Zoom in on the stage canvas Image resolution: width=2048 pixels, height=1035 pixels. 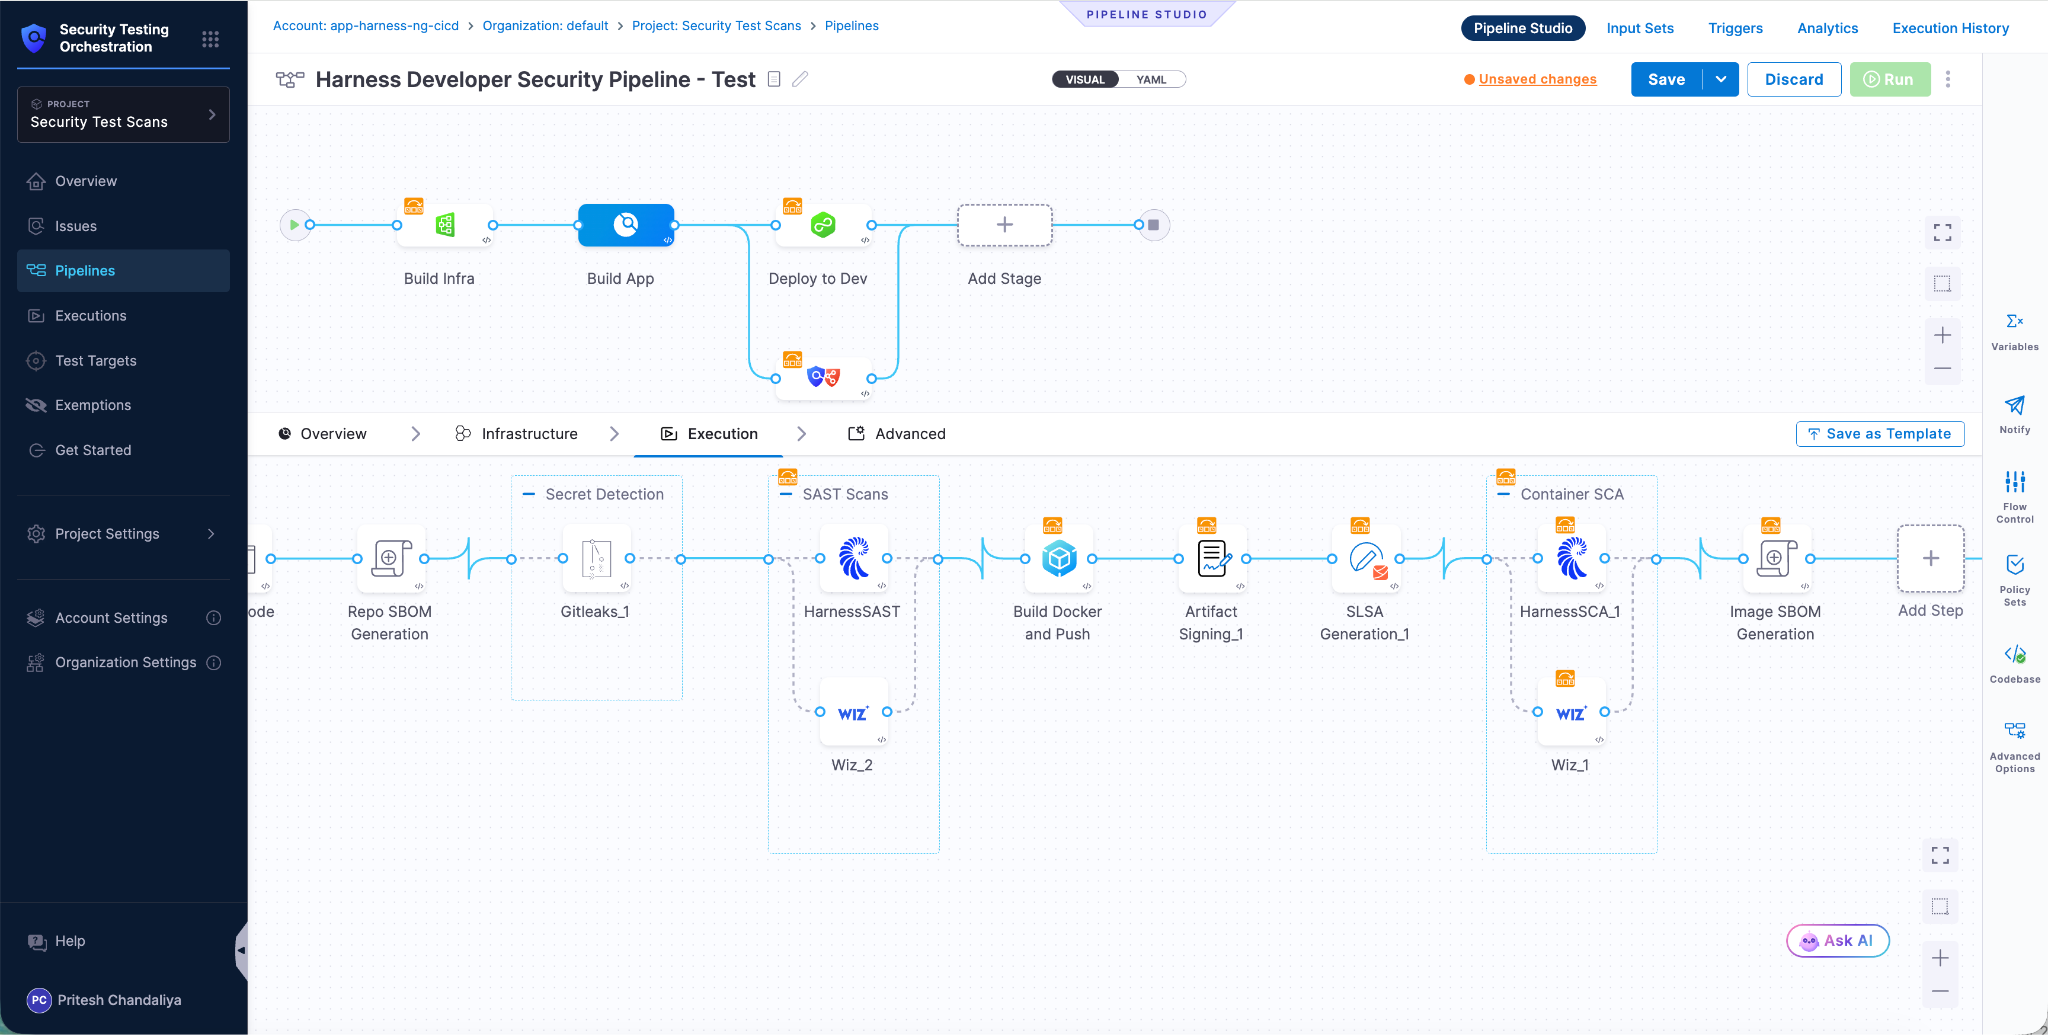pos(1942,335)
